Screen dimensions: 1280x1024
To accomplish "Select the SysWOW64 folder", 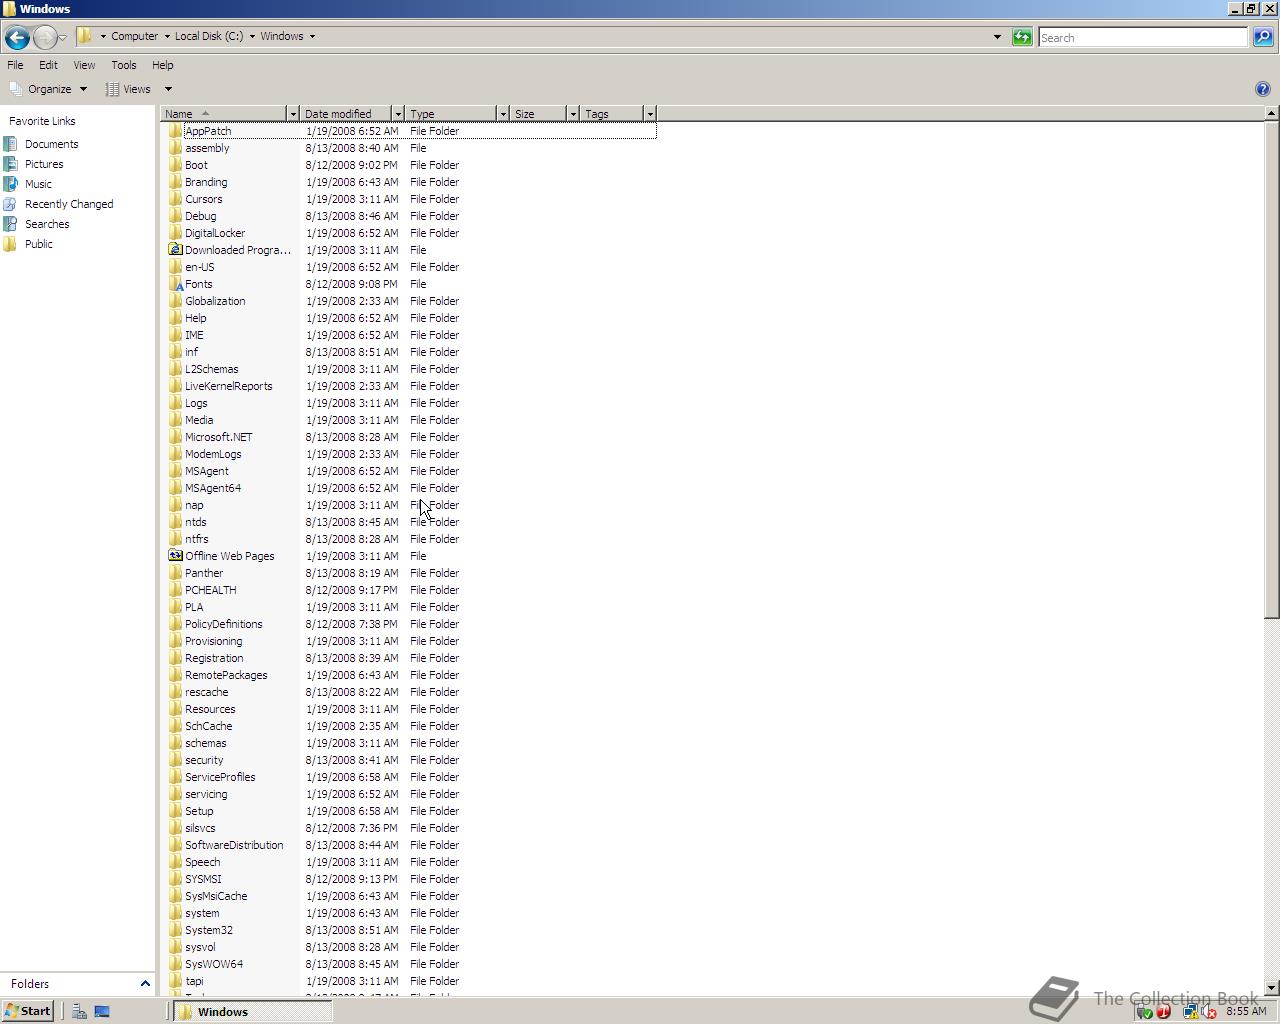I will click(x=214, y=964).
